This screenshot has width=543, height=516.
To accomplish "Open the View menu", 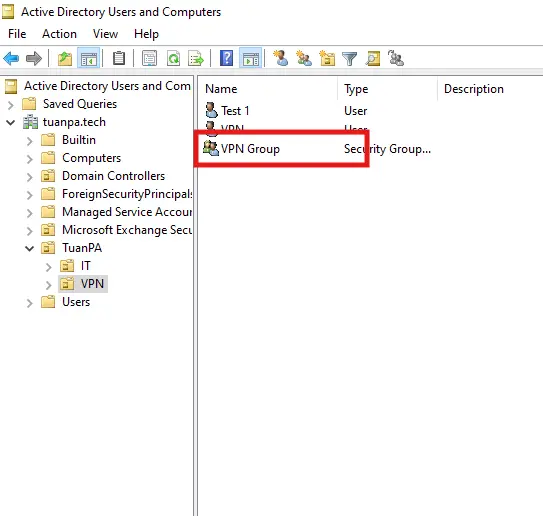I will 105,34.
